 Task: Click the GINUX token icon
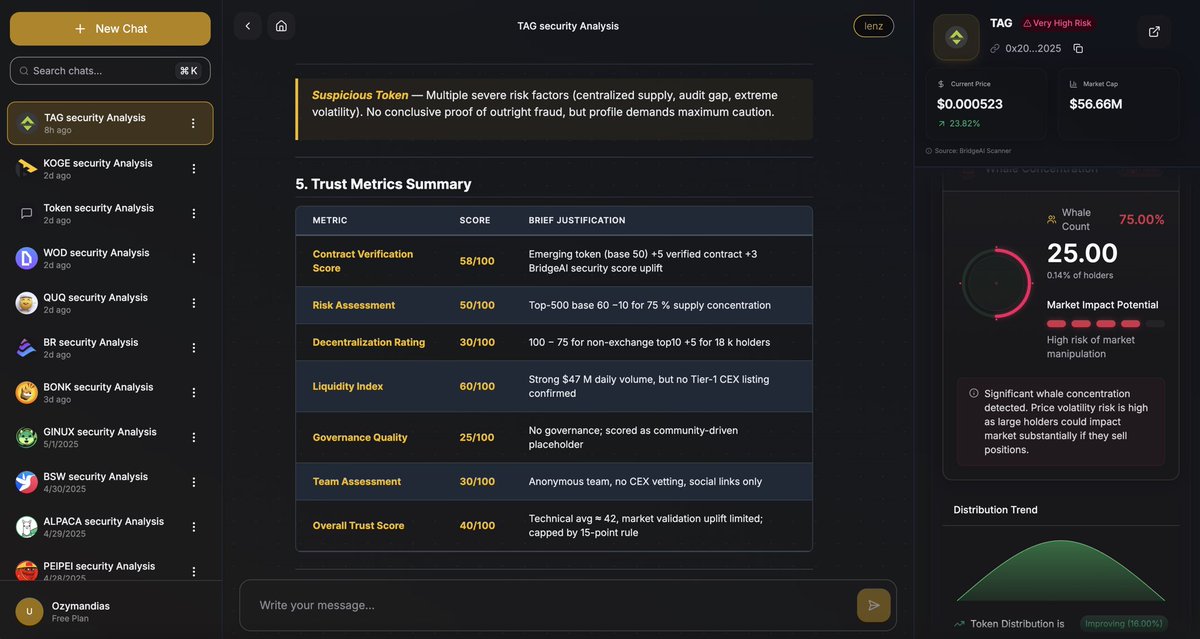point(27,437)
